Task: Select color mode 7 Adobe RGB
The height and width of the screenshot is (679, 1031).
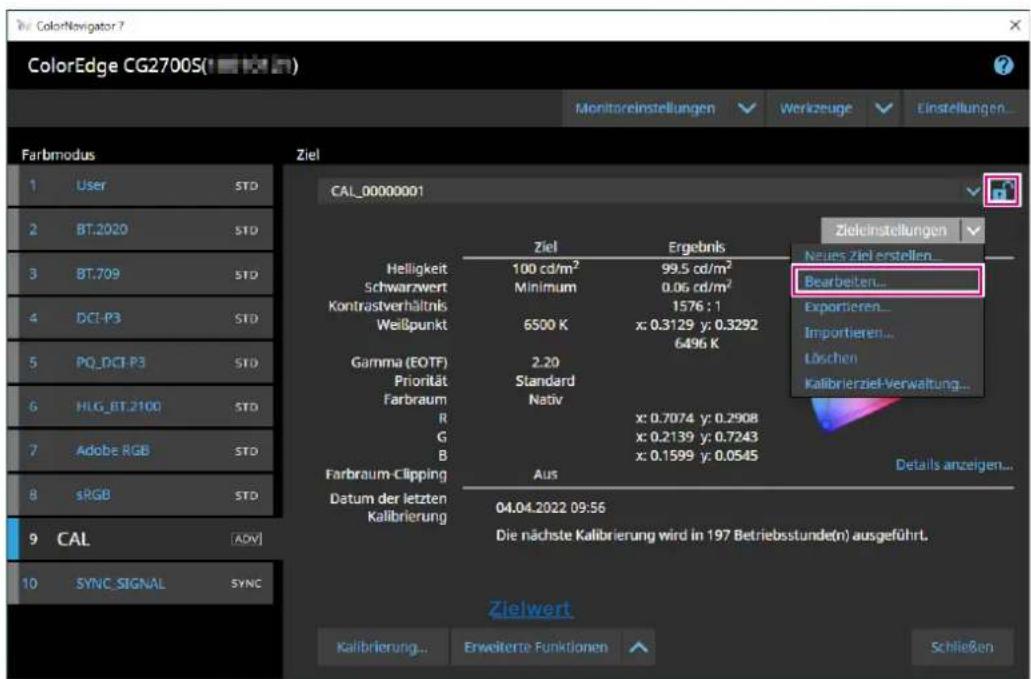Action: click(x=141, y=450)
